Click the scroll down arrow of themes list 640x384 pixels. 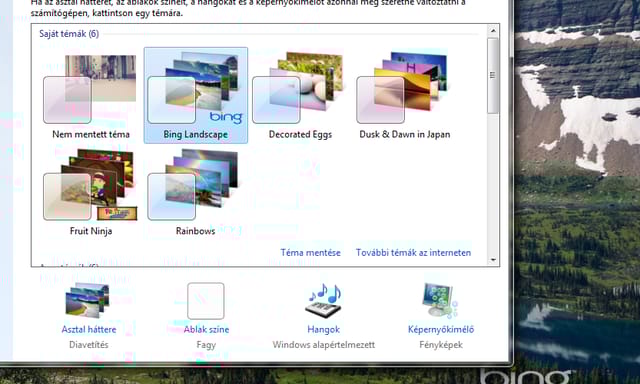(493, 260)
